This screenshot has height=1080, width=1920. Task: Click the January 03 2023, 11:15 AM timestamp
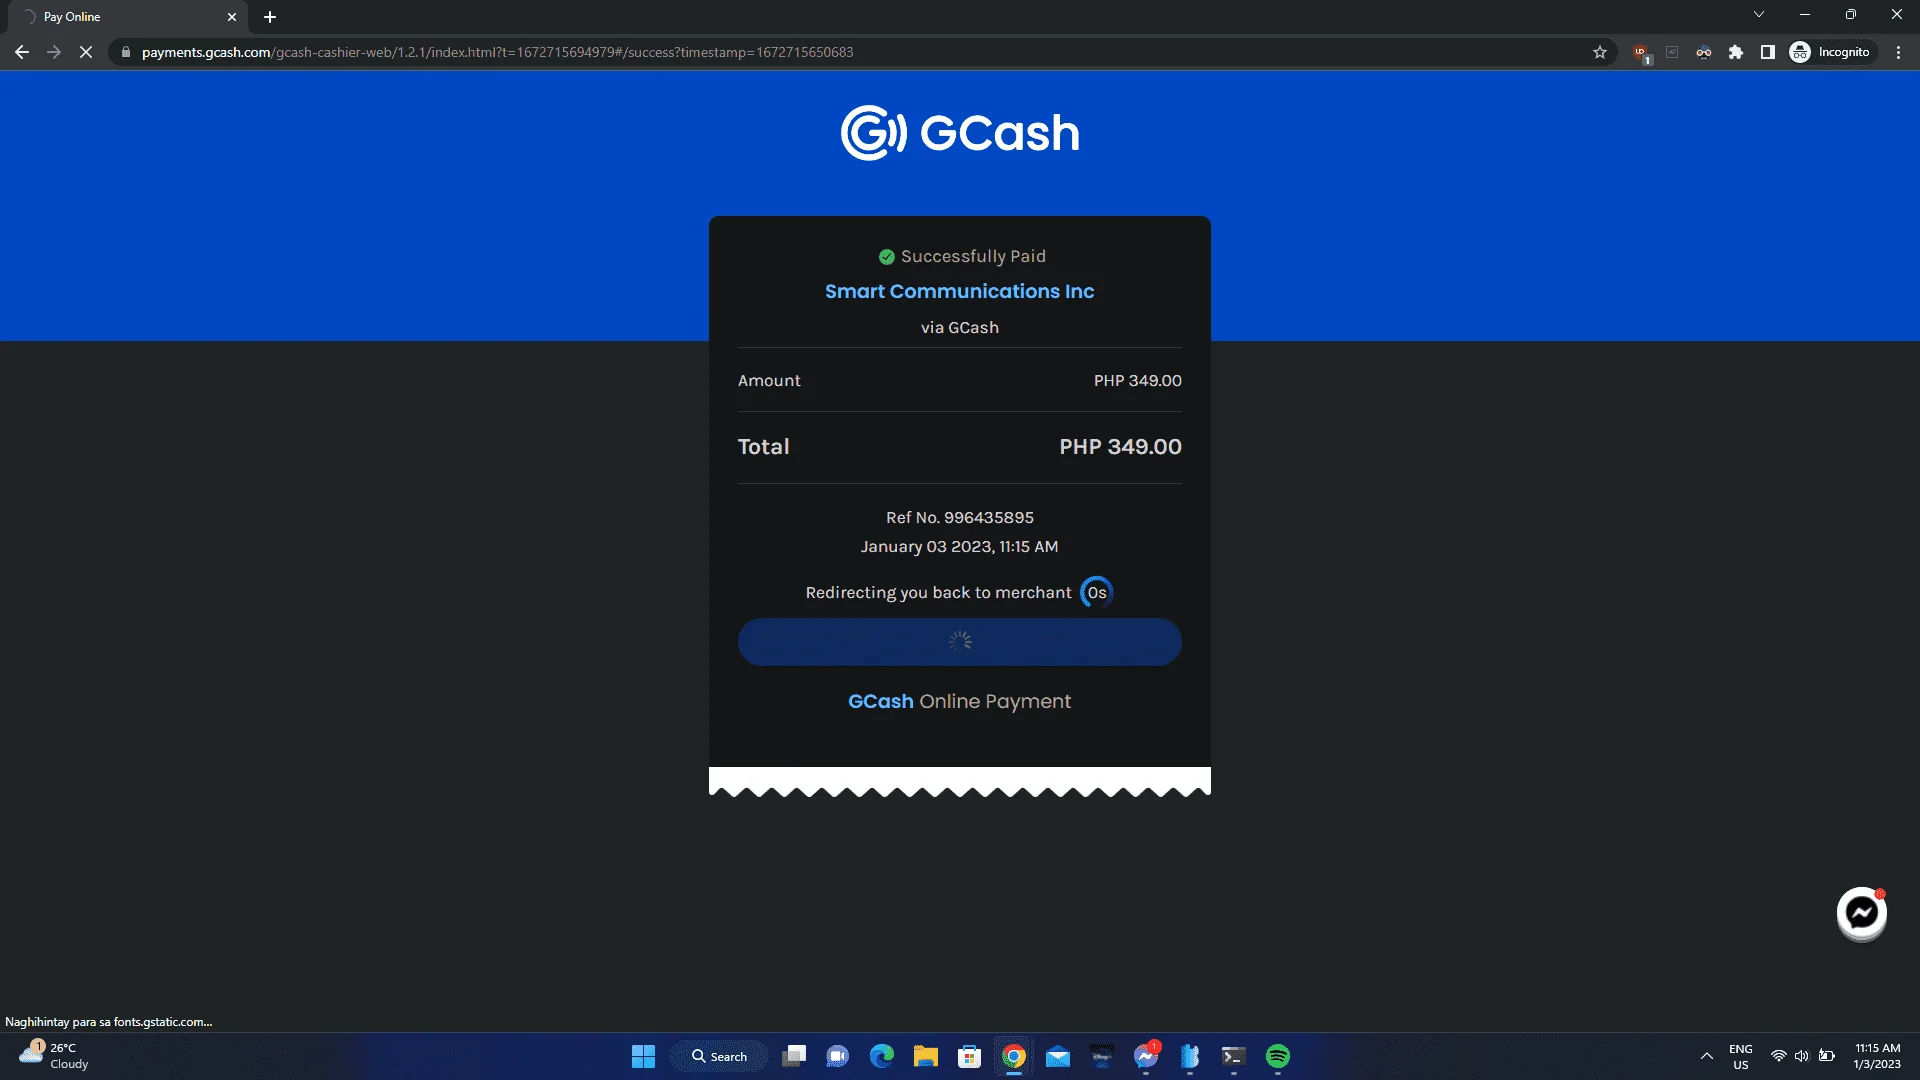pyautogui.click(x=960, y=547)
